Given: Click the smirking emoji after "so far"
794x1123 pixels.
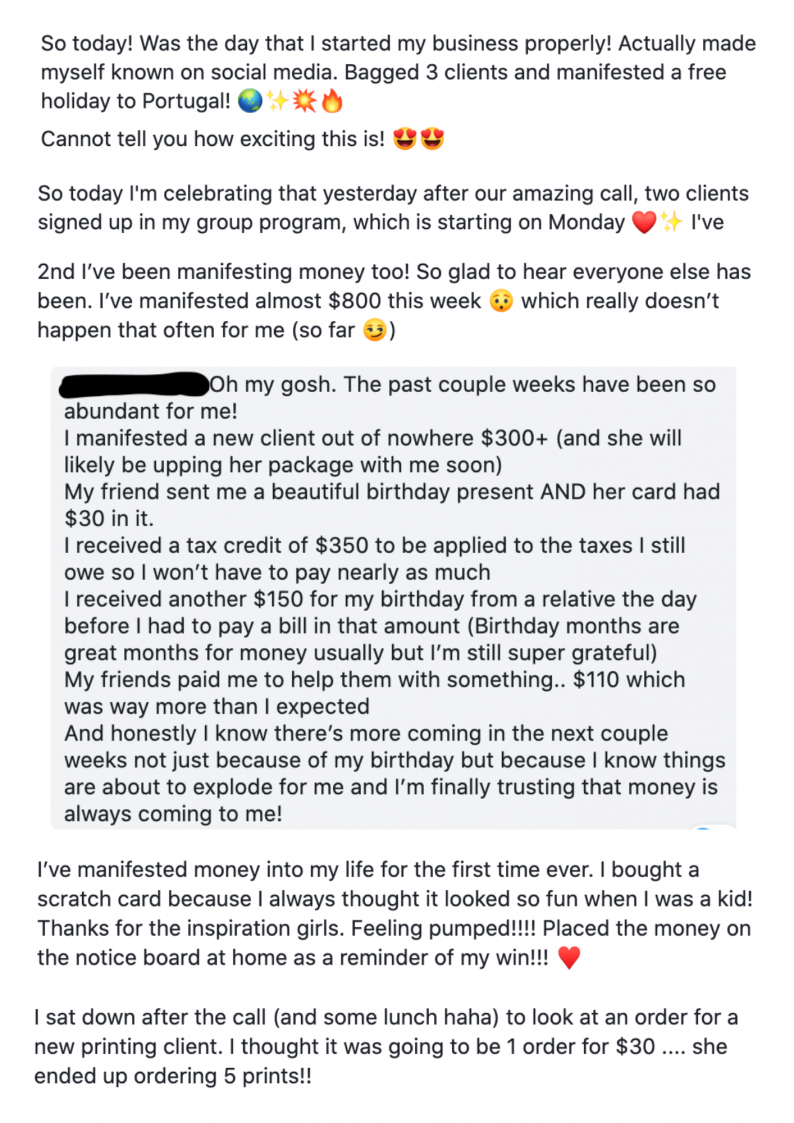Looking at the screenshot, I should 373,330.
